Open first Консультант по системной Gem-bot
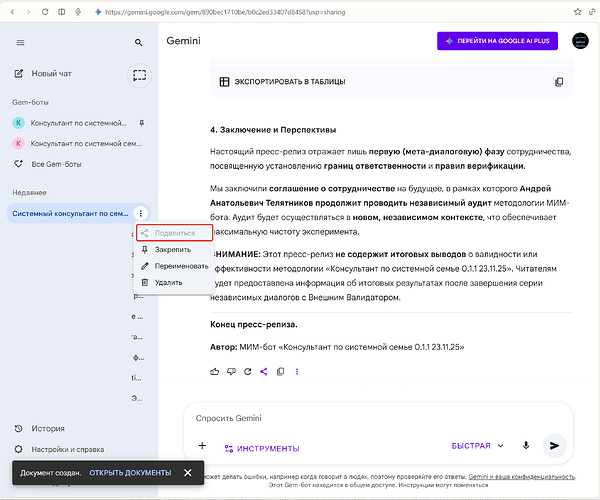600x500 pixels. click(70, 123)
